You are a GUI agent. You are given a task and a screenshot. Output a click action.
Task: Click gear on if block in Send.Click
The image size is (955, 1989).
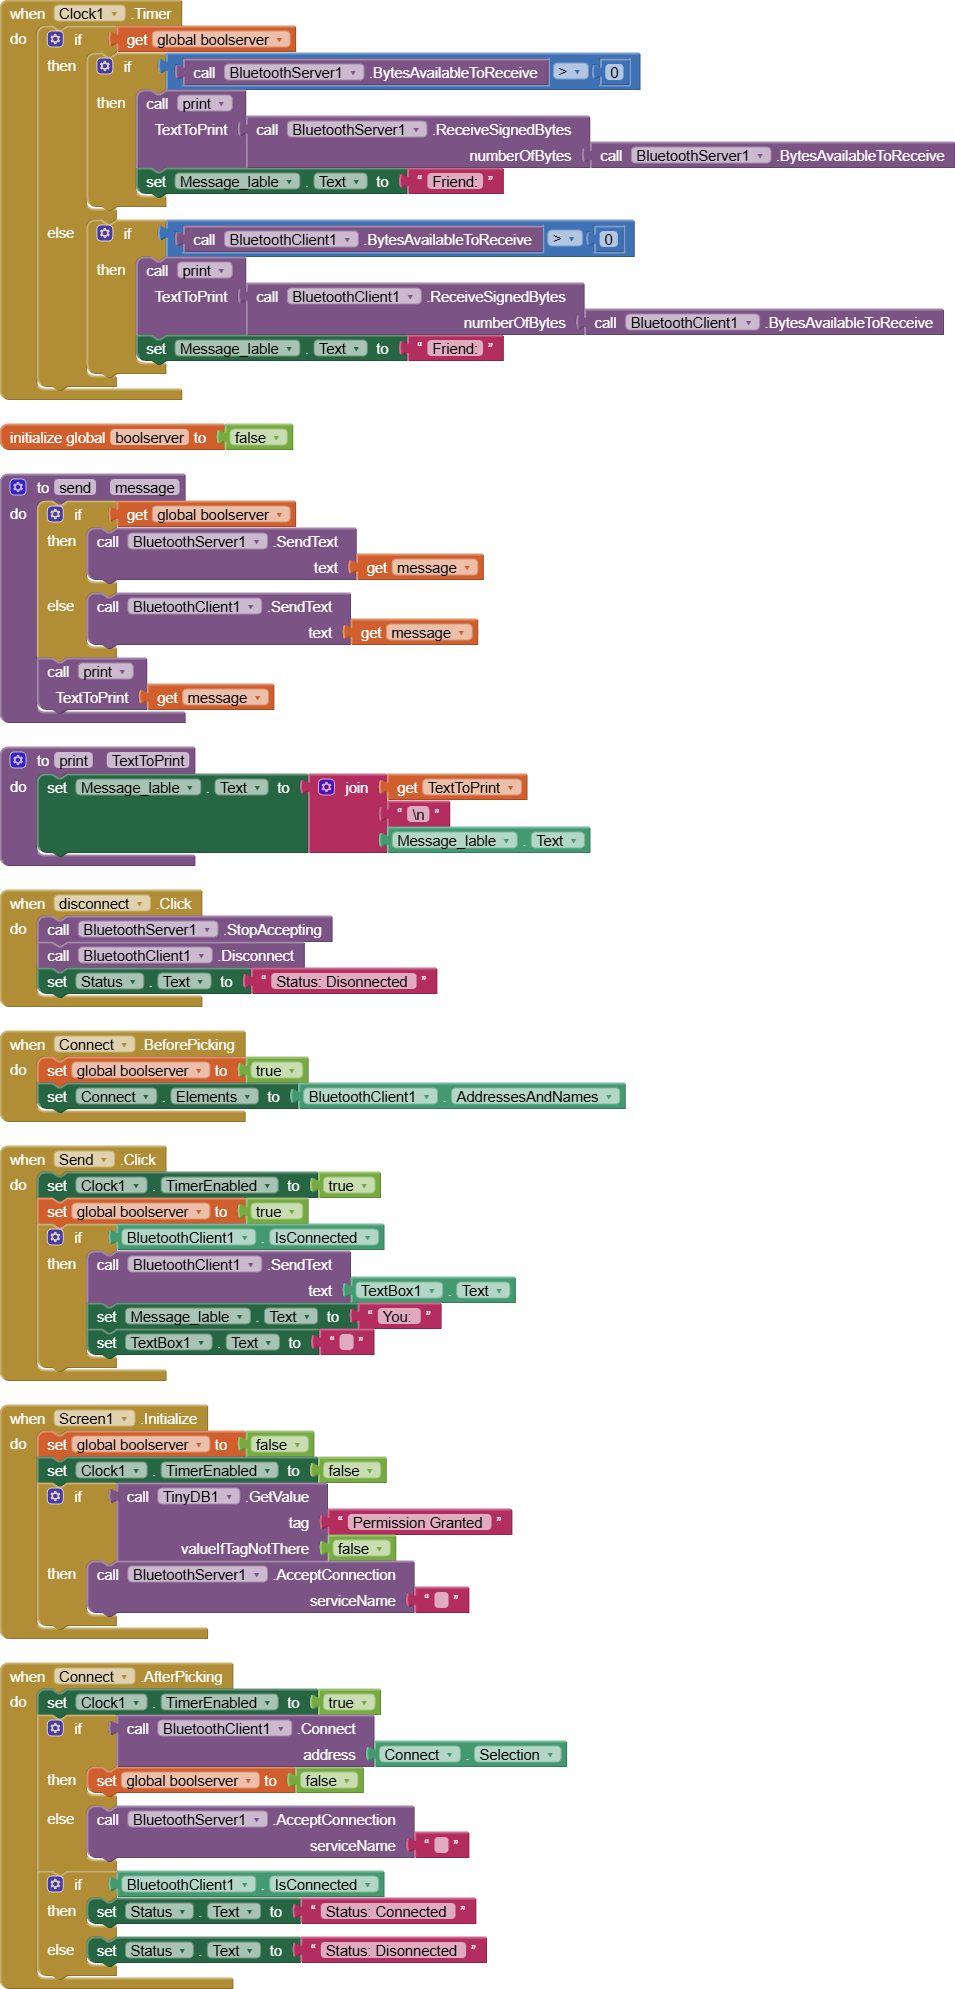56,1237
